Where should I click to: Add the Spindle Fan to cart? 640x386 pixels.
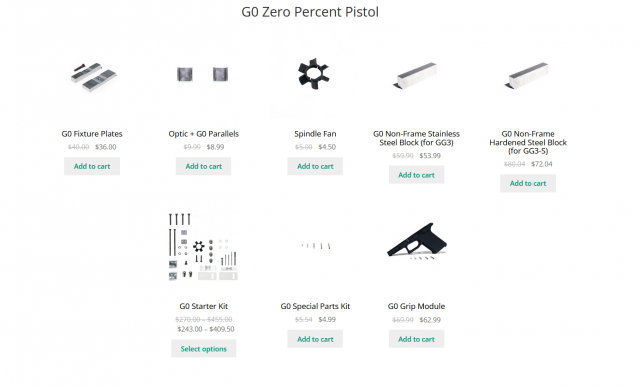(315, 166)
